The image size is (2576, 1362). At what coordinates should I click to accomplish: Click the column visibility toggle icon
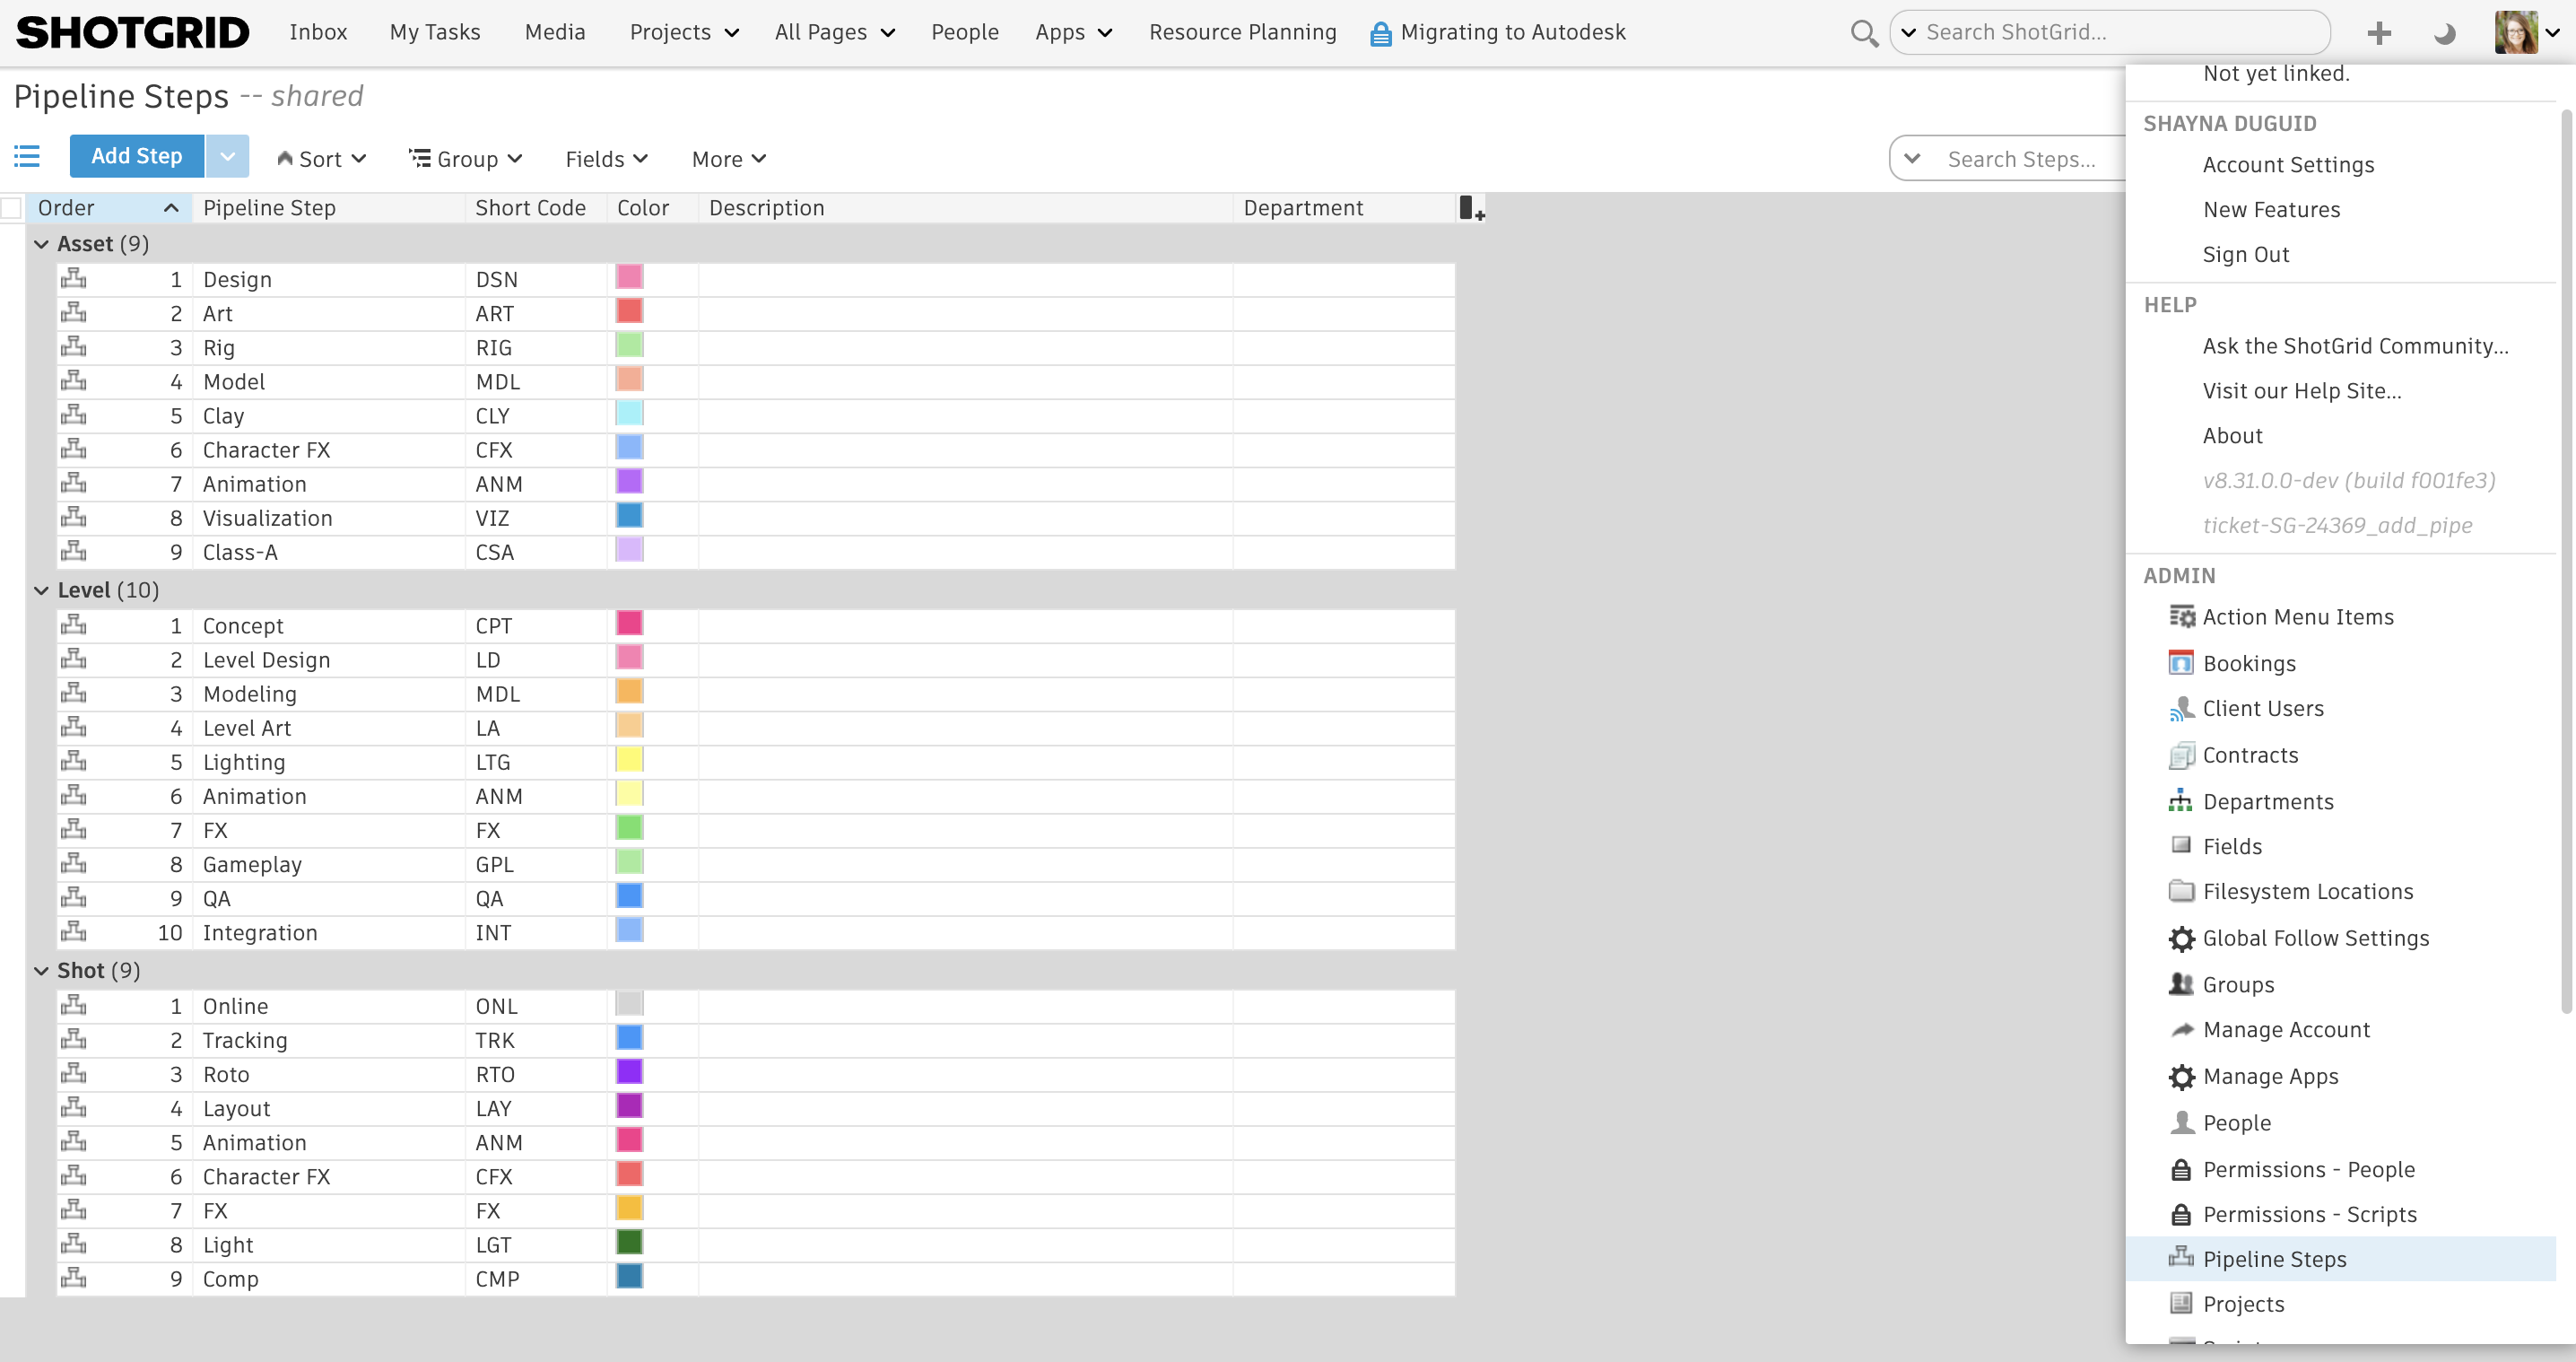pyautogui.click(x=1470, y=208)
